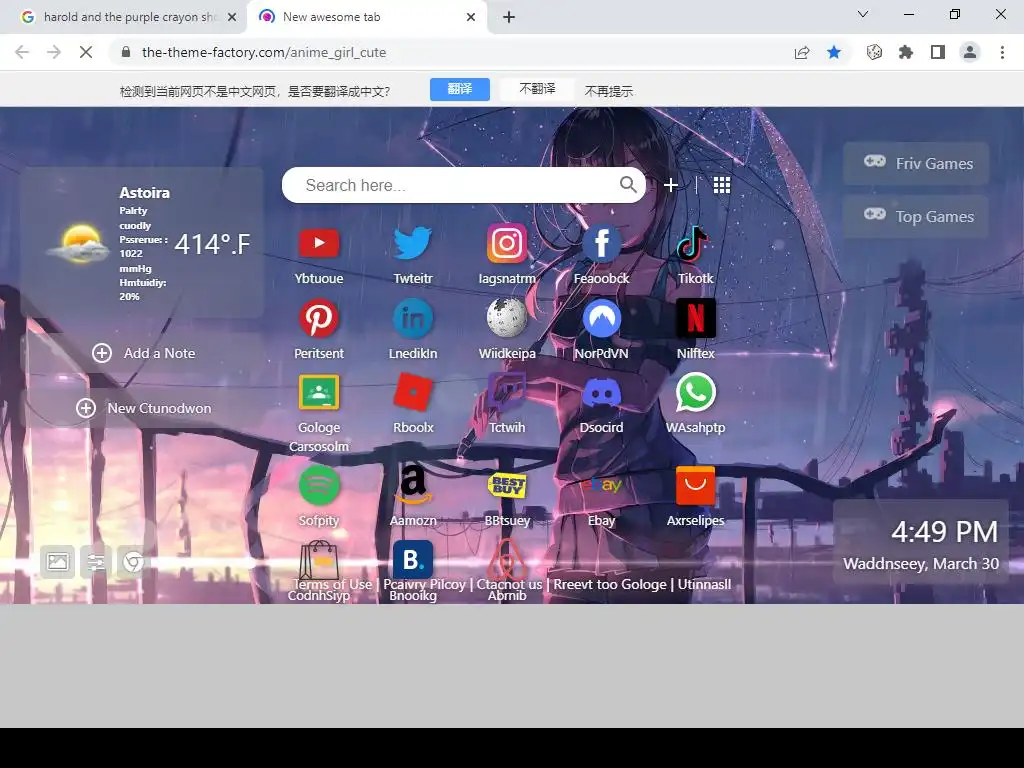Open the eBay shortcut icon
This screenshot has height=768, width=1024.
(601, 485)
